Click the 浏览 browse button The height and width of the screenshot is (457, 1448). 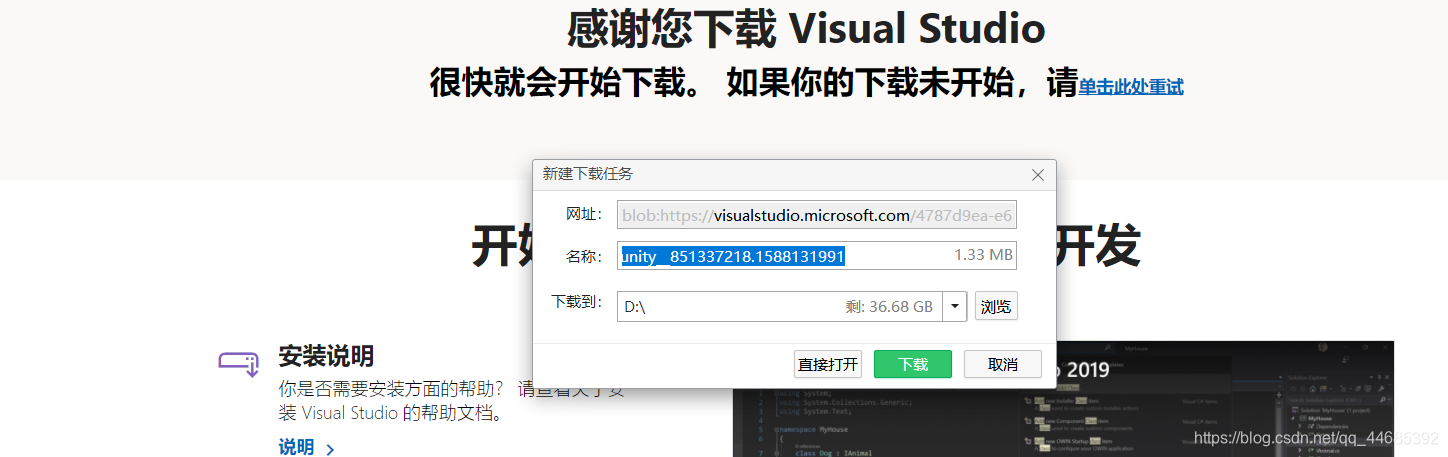(x=996, y=307)
